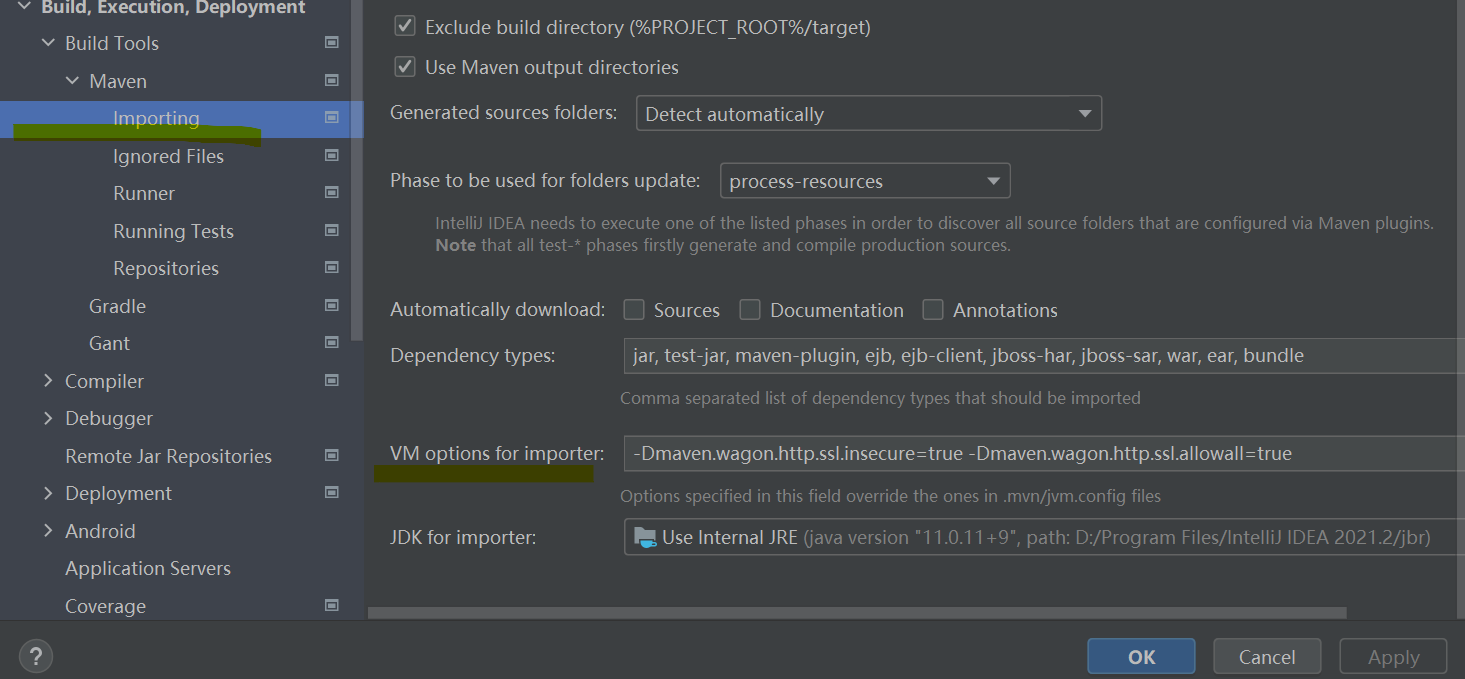The width and height of the screenshot is (1465, 679).
Task: Click the project-level icon beside Coverage
Action: coord(332,605)
